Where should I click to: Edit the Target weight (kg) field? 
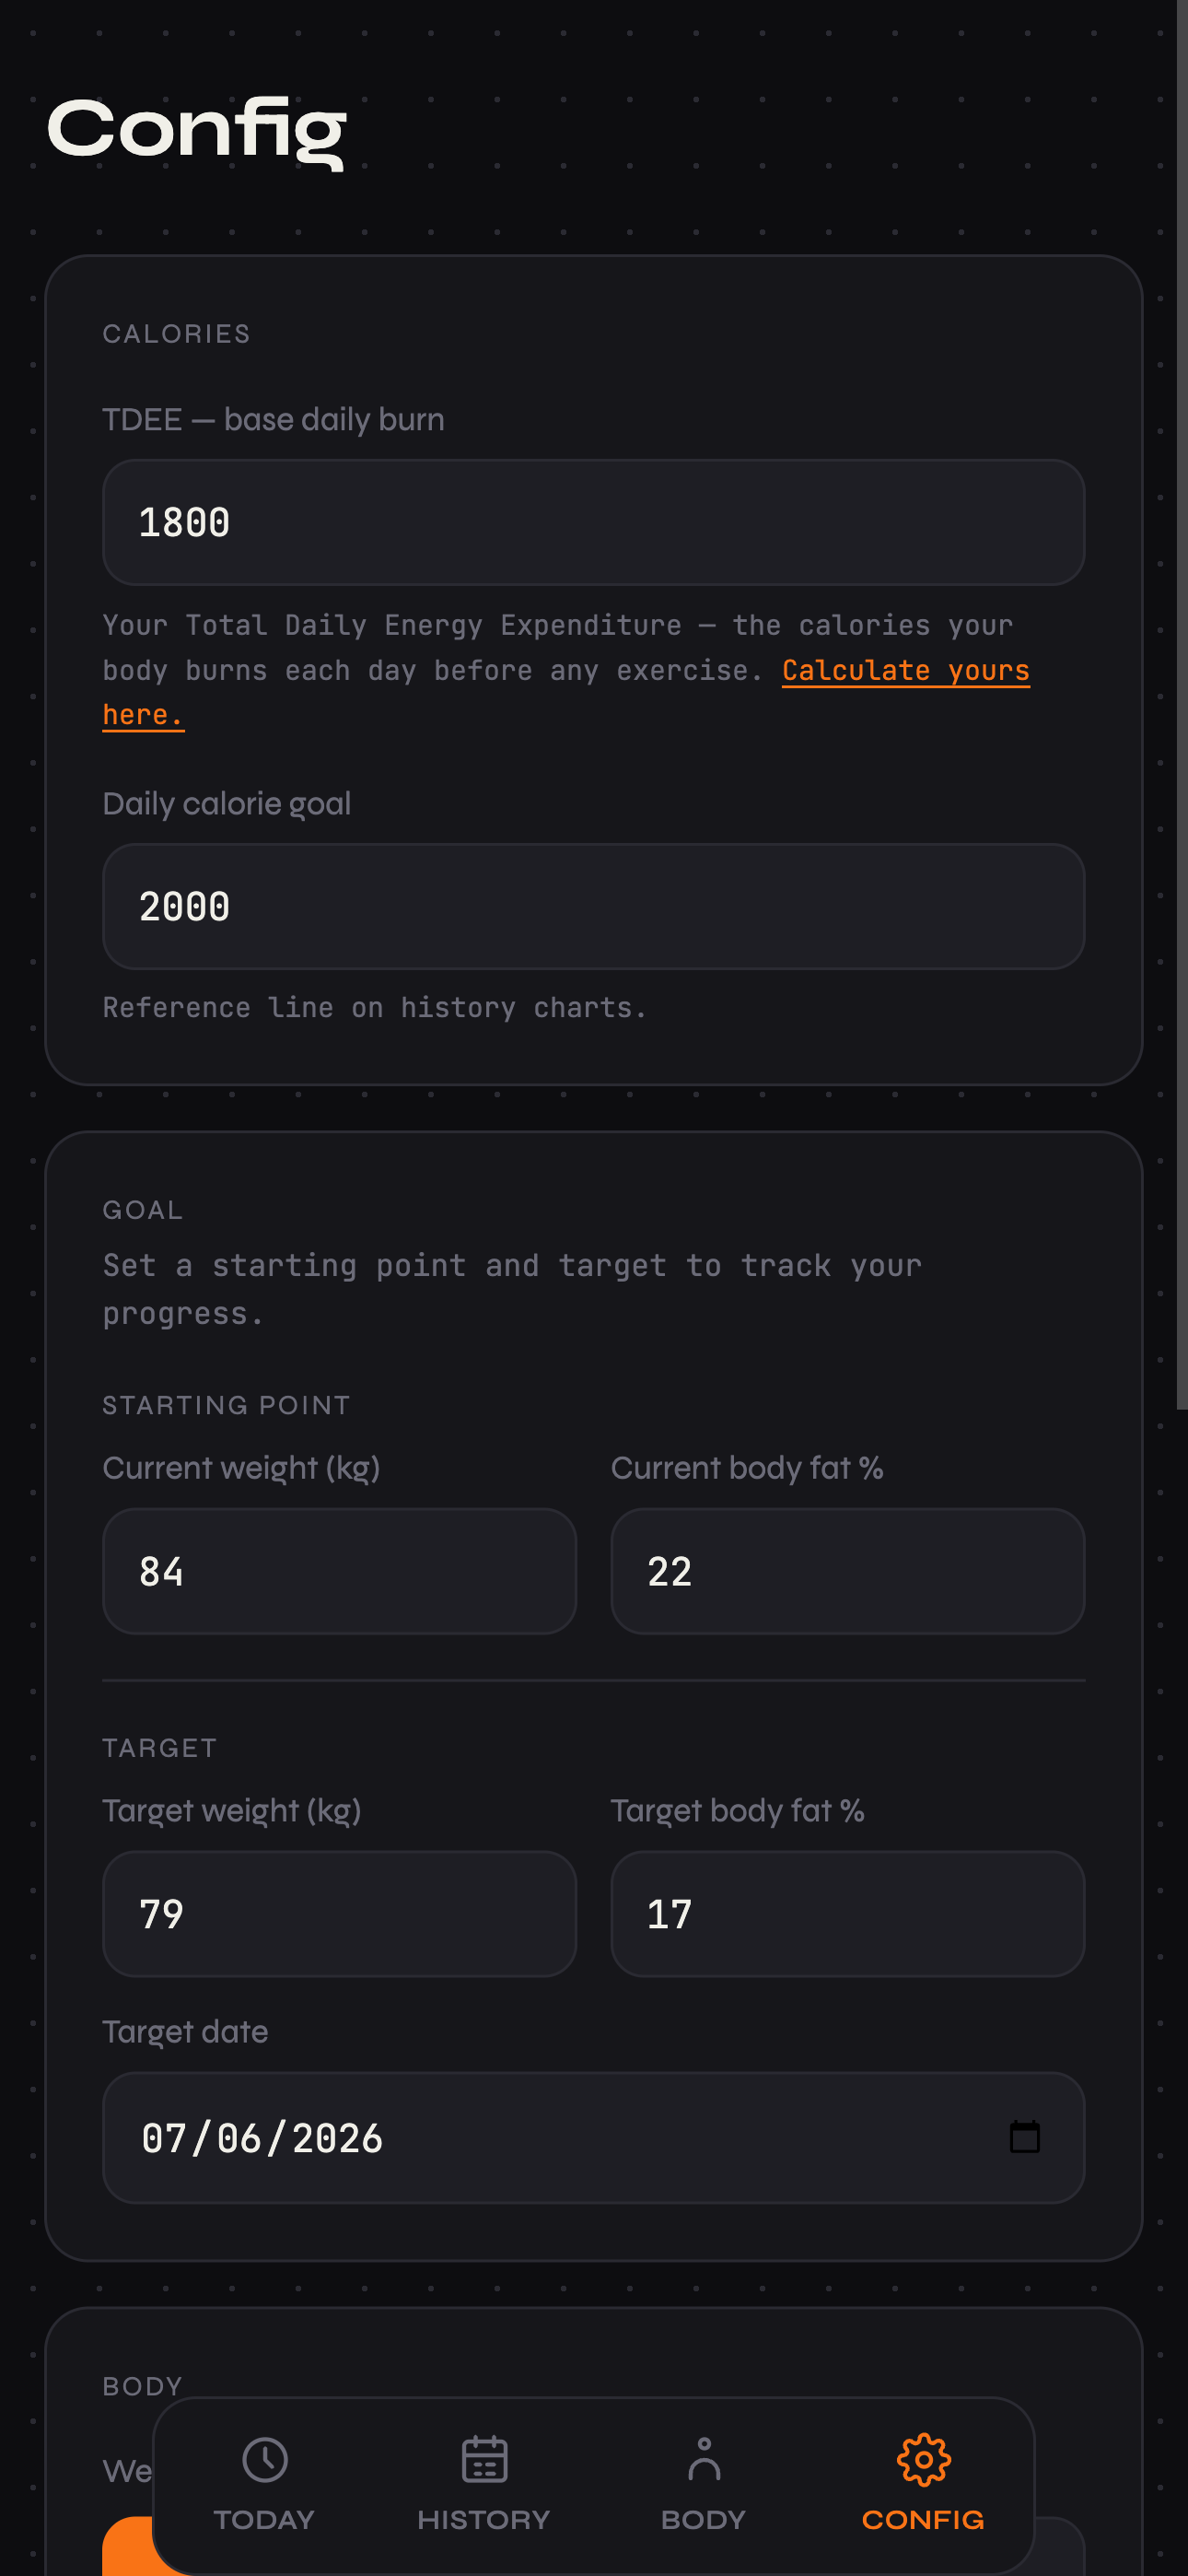coord(339,1914)
